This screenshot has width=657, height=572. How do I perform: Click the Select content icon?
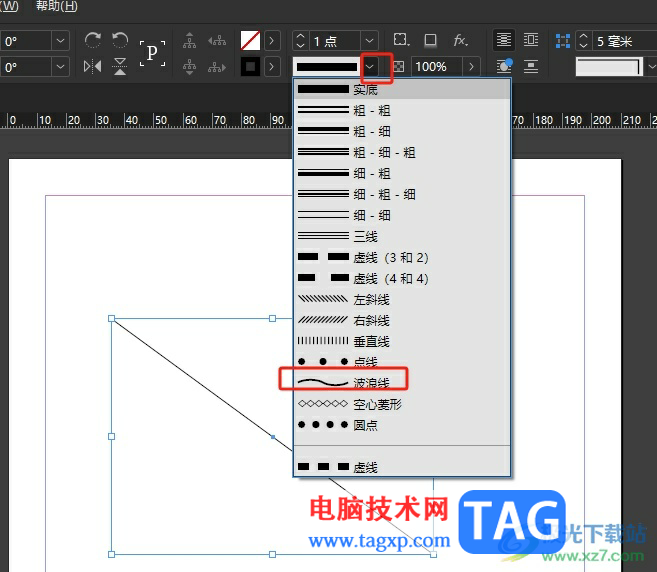click(189, 66)
